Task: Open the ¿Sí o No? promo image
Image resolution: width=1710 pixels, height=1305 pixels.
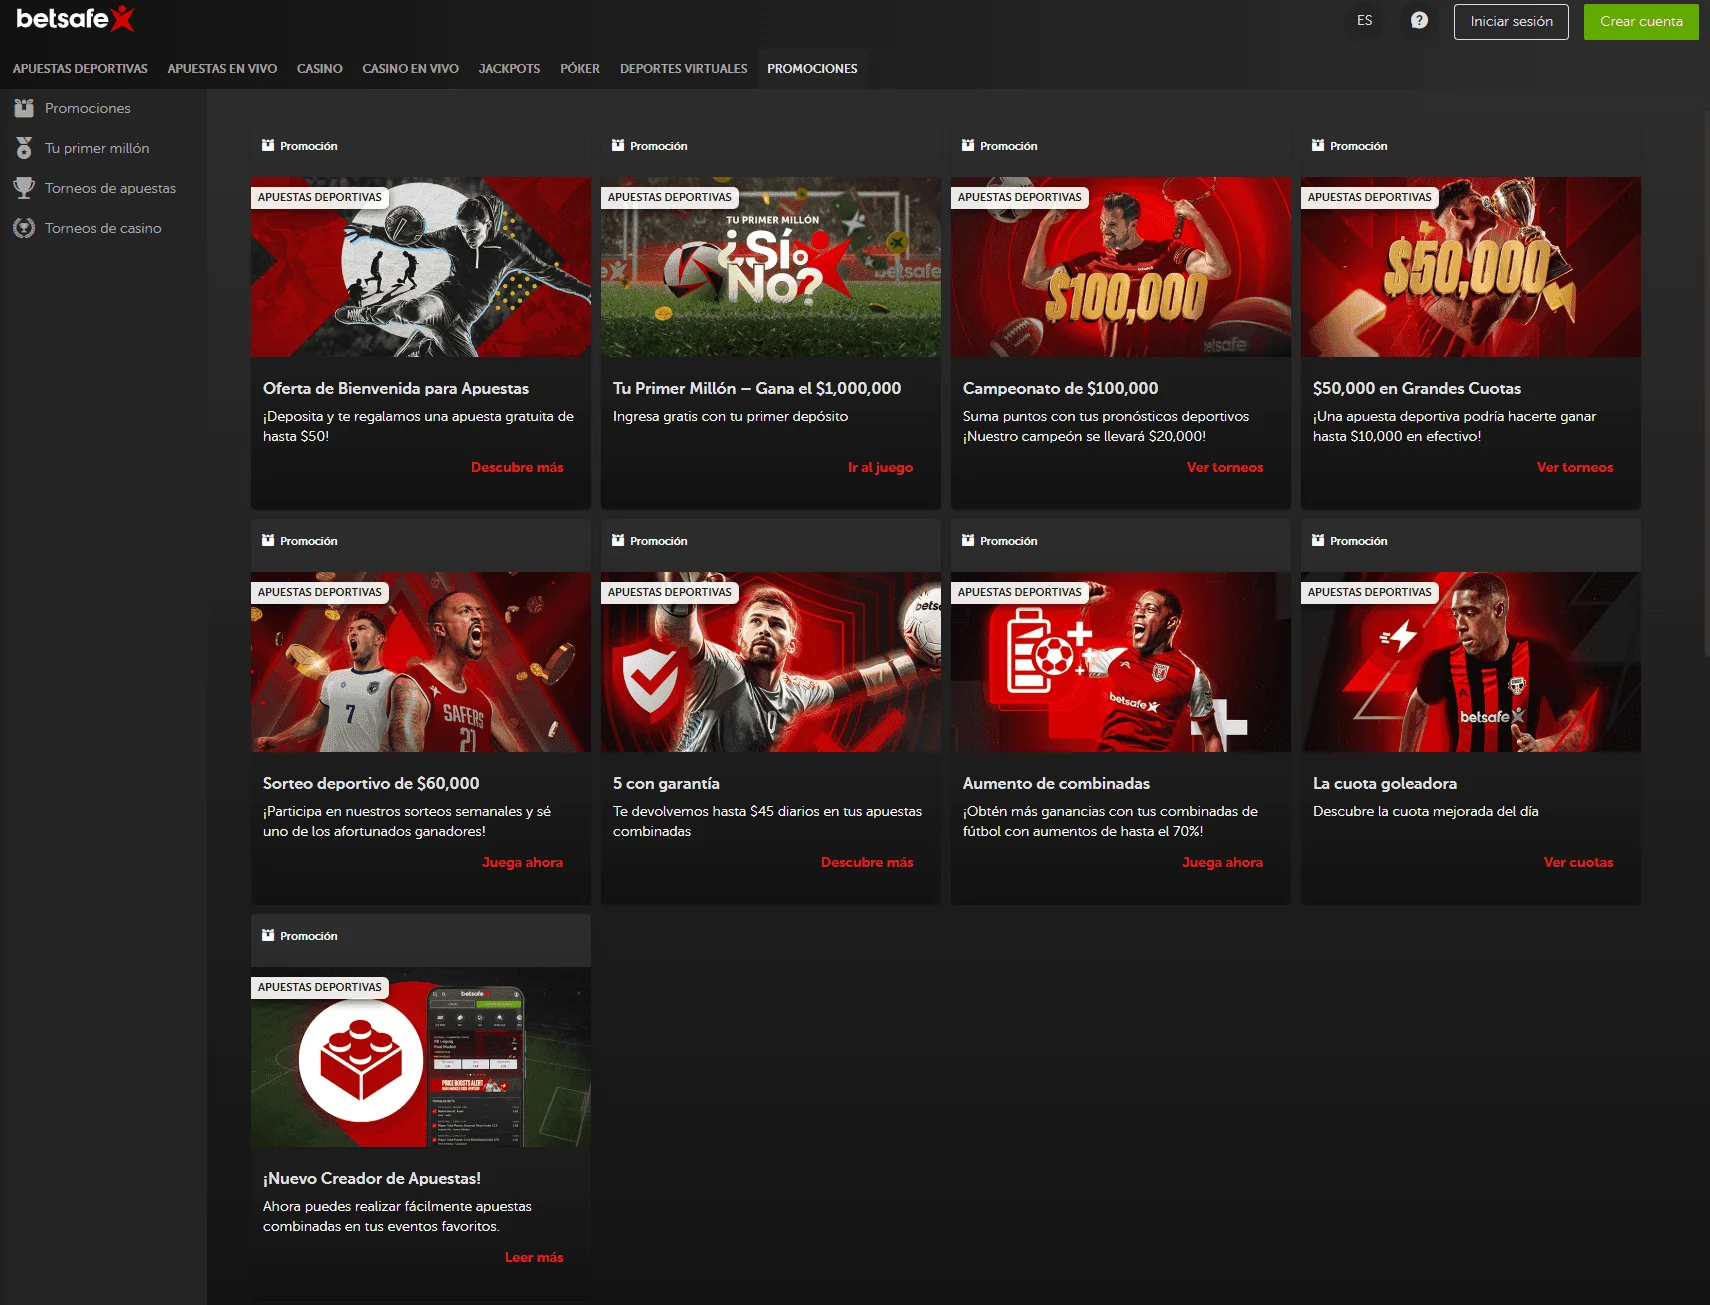Action: pyautogui.click(x=771, y=267)
